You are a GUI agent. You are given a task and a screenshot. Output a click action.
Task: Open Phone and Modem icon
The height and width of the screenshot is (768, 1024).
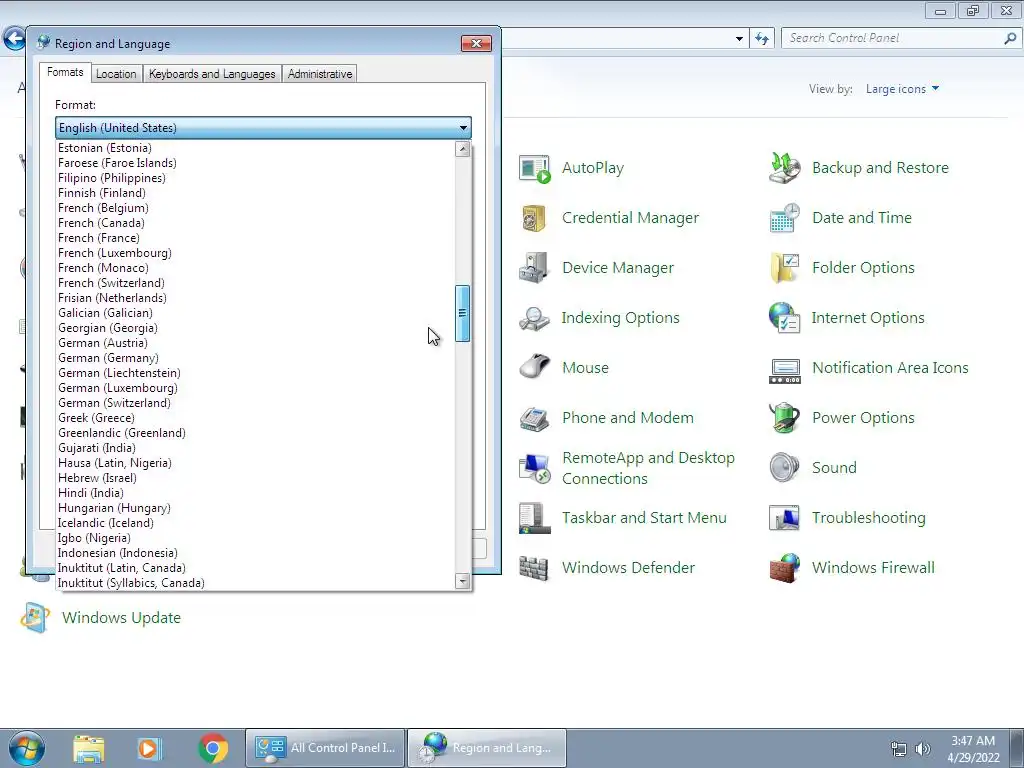pos(534,418)
